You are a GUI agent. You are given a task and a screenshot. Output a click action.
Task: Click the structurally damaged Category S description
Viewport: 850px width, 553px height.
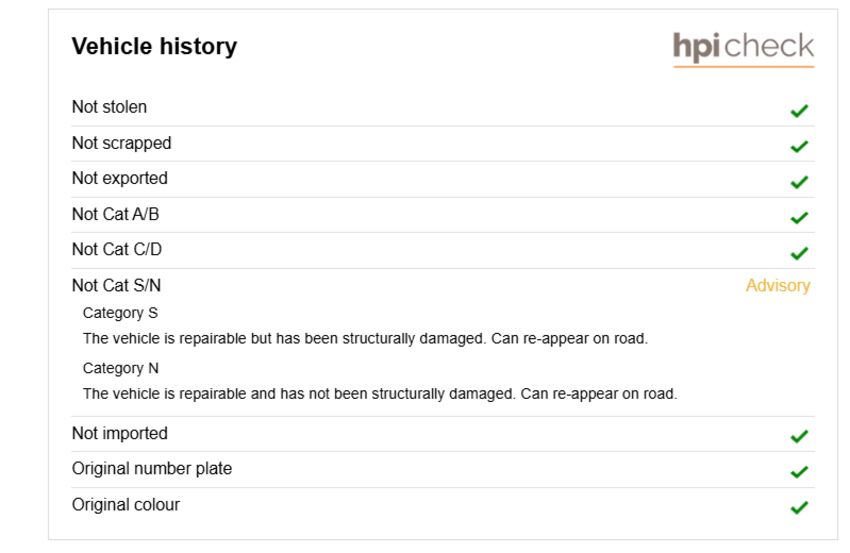(365, 338)
